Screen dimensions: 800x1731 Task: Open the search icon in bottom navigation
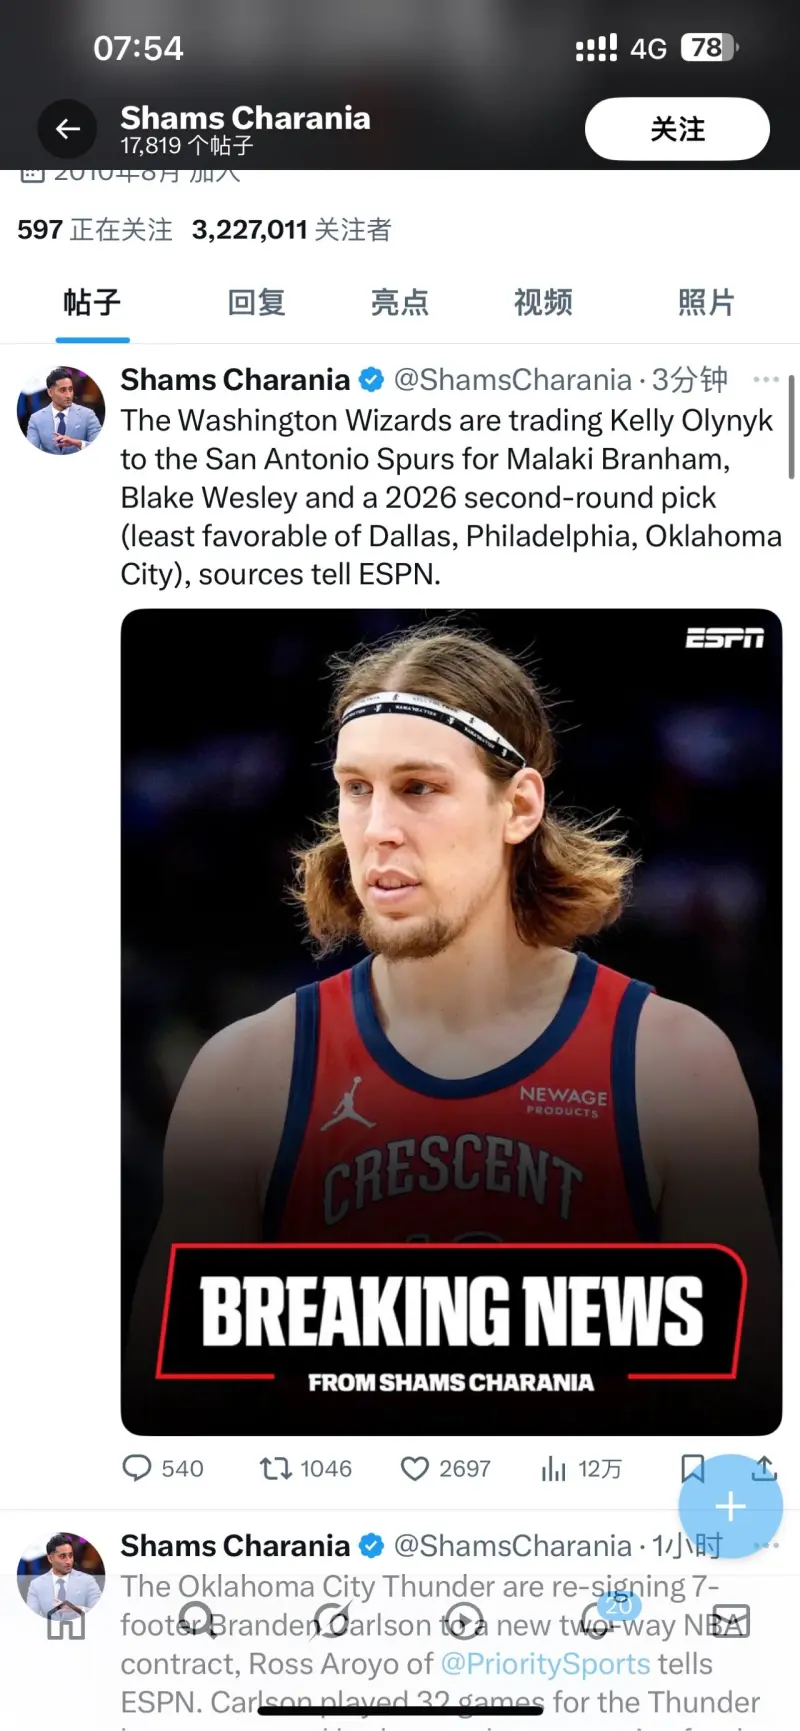click(197, 1621)
